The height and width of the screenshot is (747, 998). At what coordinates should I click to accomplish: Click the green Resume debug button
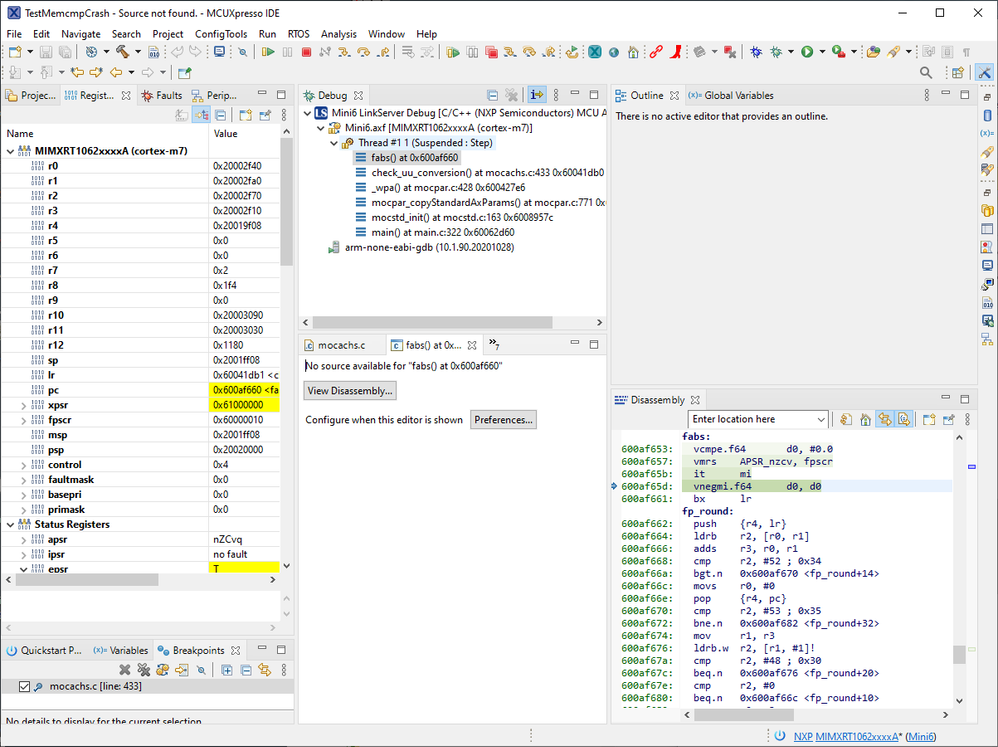[268, 52]
